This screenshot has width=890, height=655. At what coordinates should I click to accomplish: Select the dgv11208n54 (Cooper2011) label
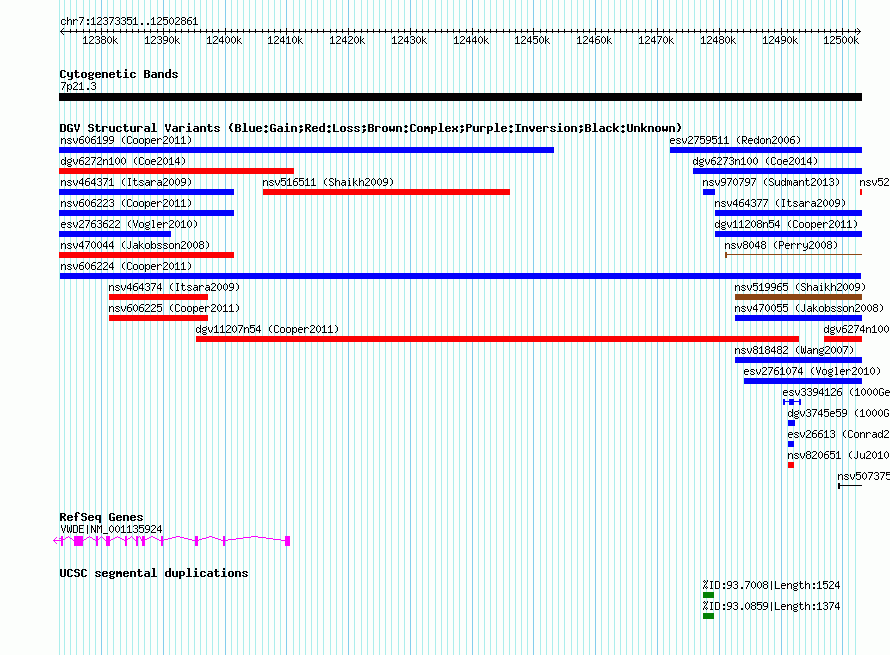click(786, 224)
